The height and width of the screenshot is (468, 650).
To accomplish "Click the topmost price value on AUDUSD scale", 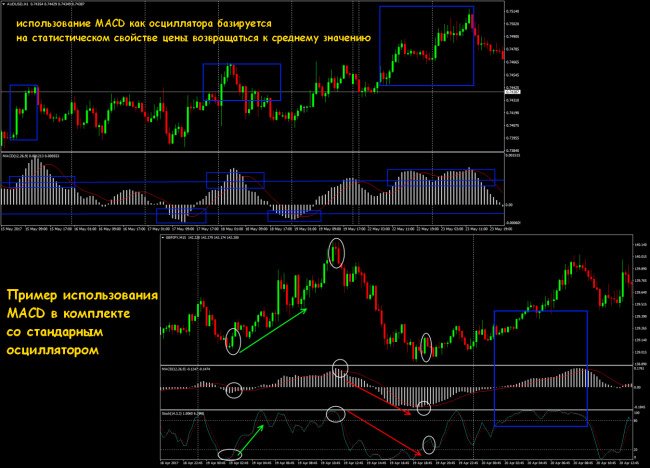I will (x=513, y=11).
